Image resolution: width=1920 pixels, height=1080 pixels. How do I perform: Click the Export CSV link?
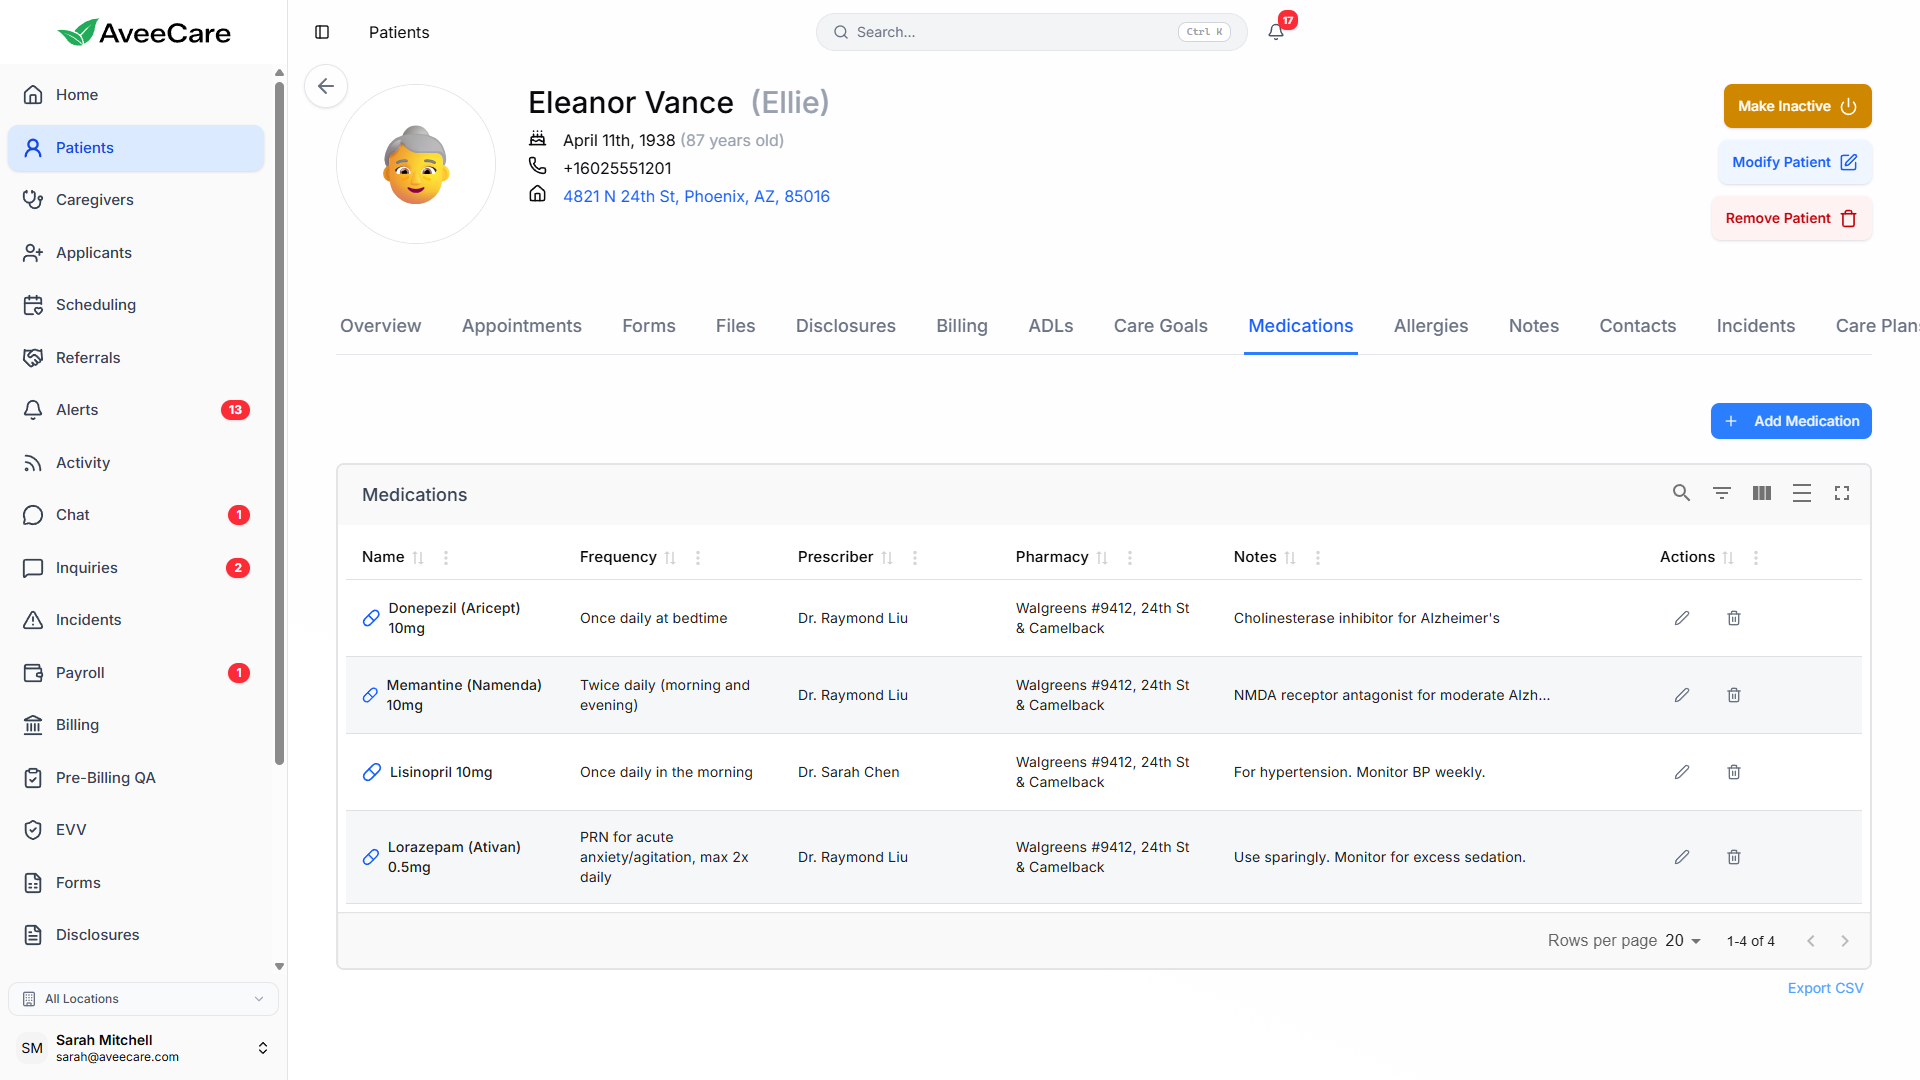coord(1825,988)
